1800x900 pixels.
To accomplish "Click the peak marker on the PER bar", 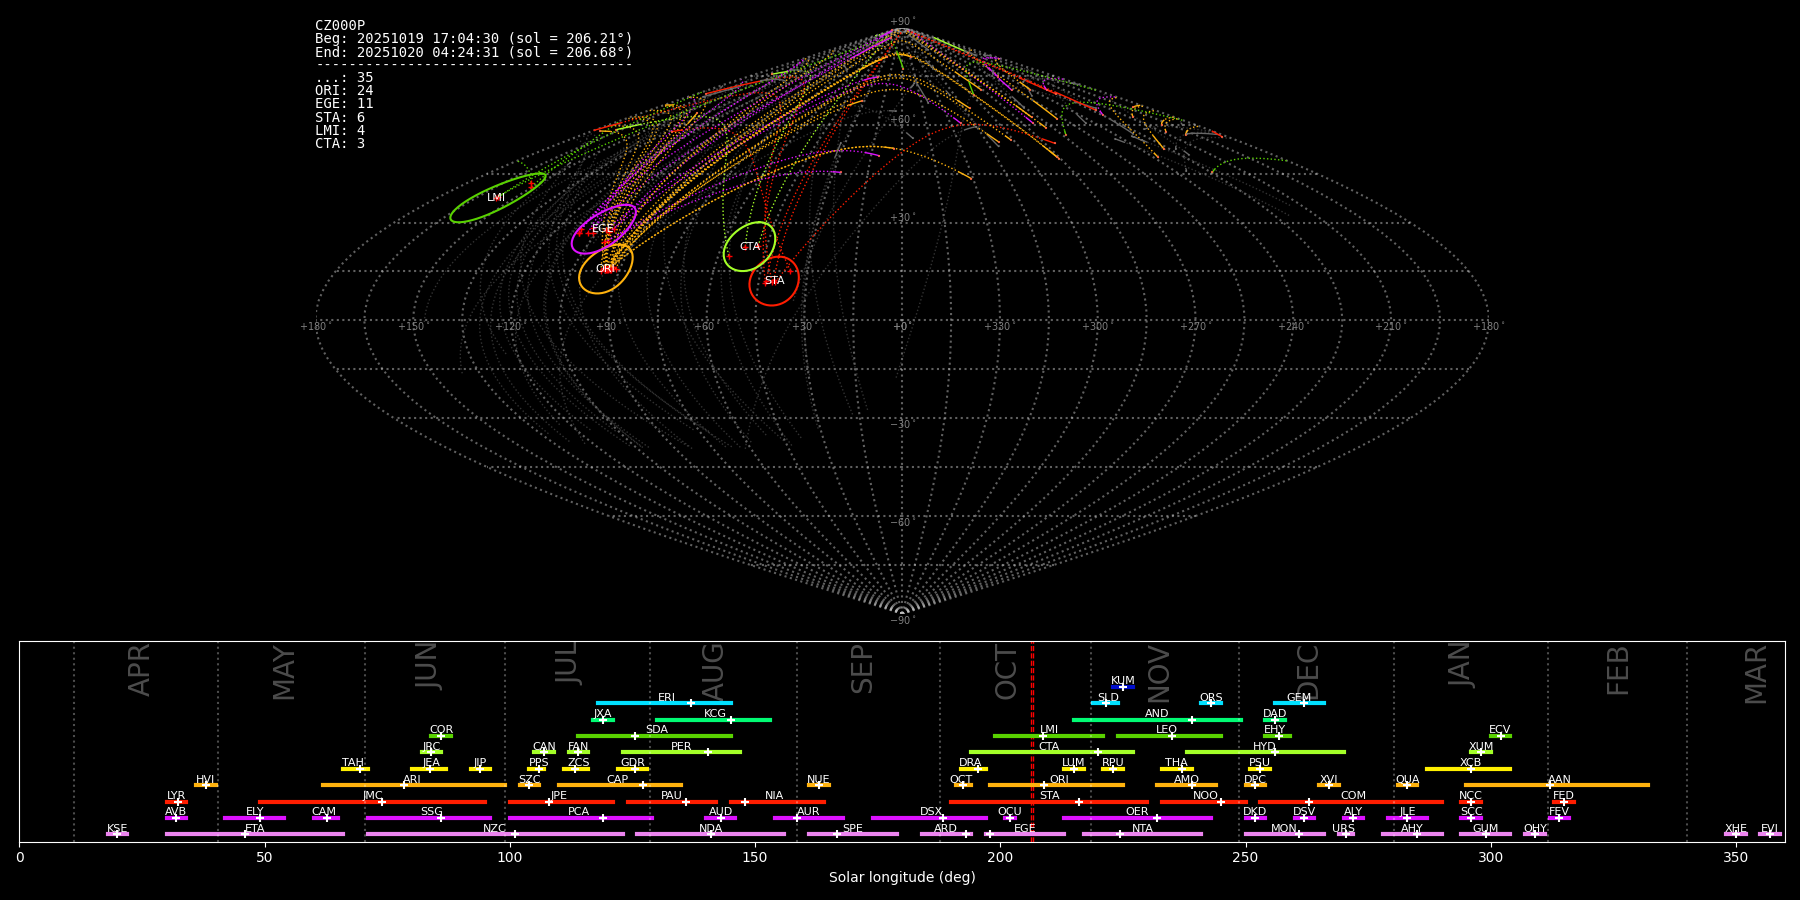I will (707, 752).
